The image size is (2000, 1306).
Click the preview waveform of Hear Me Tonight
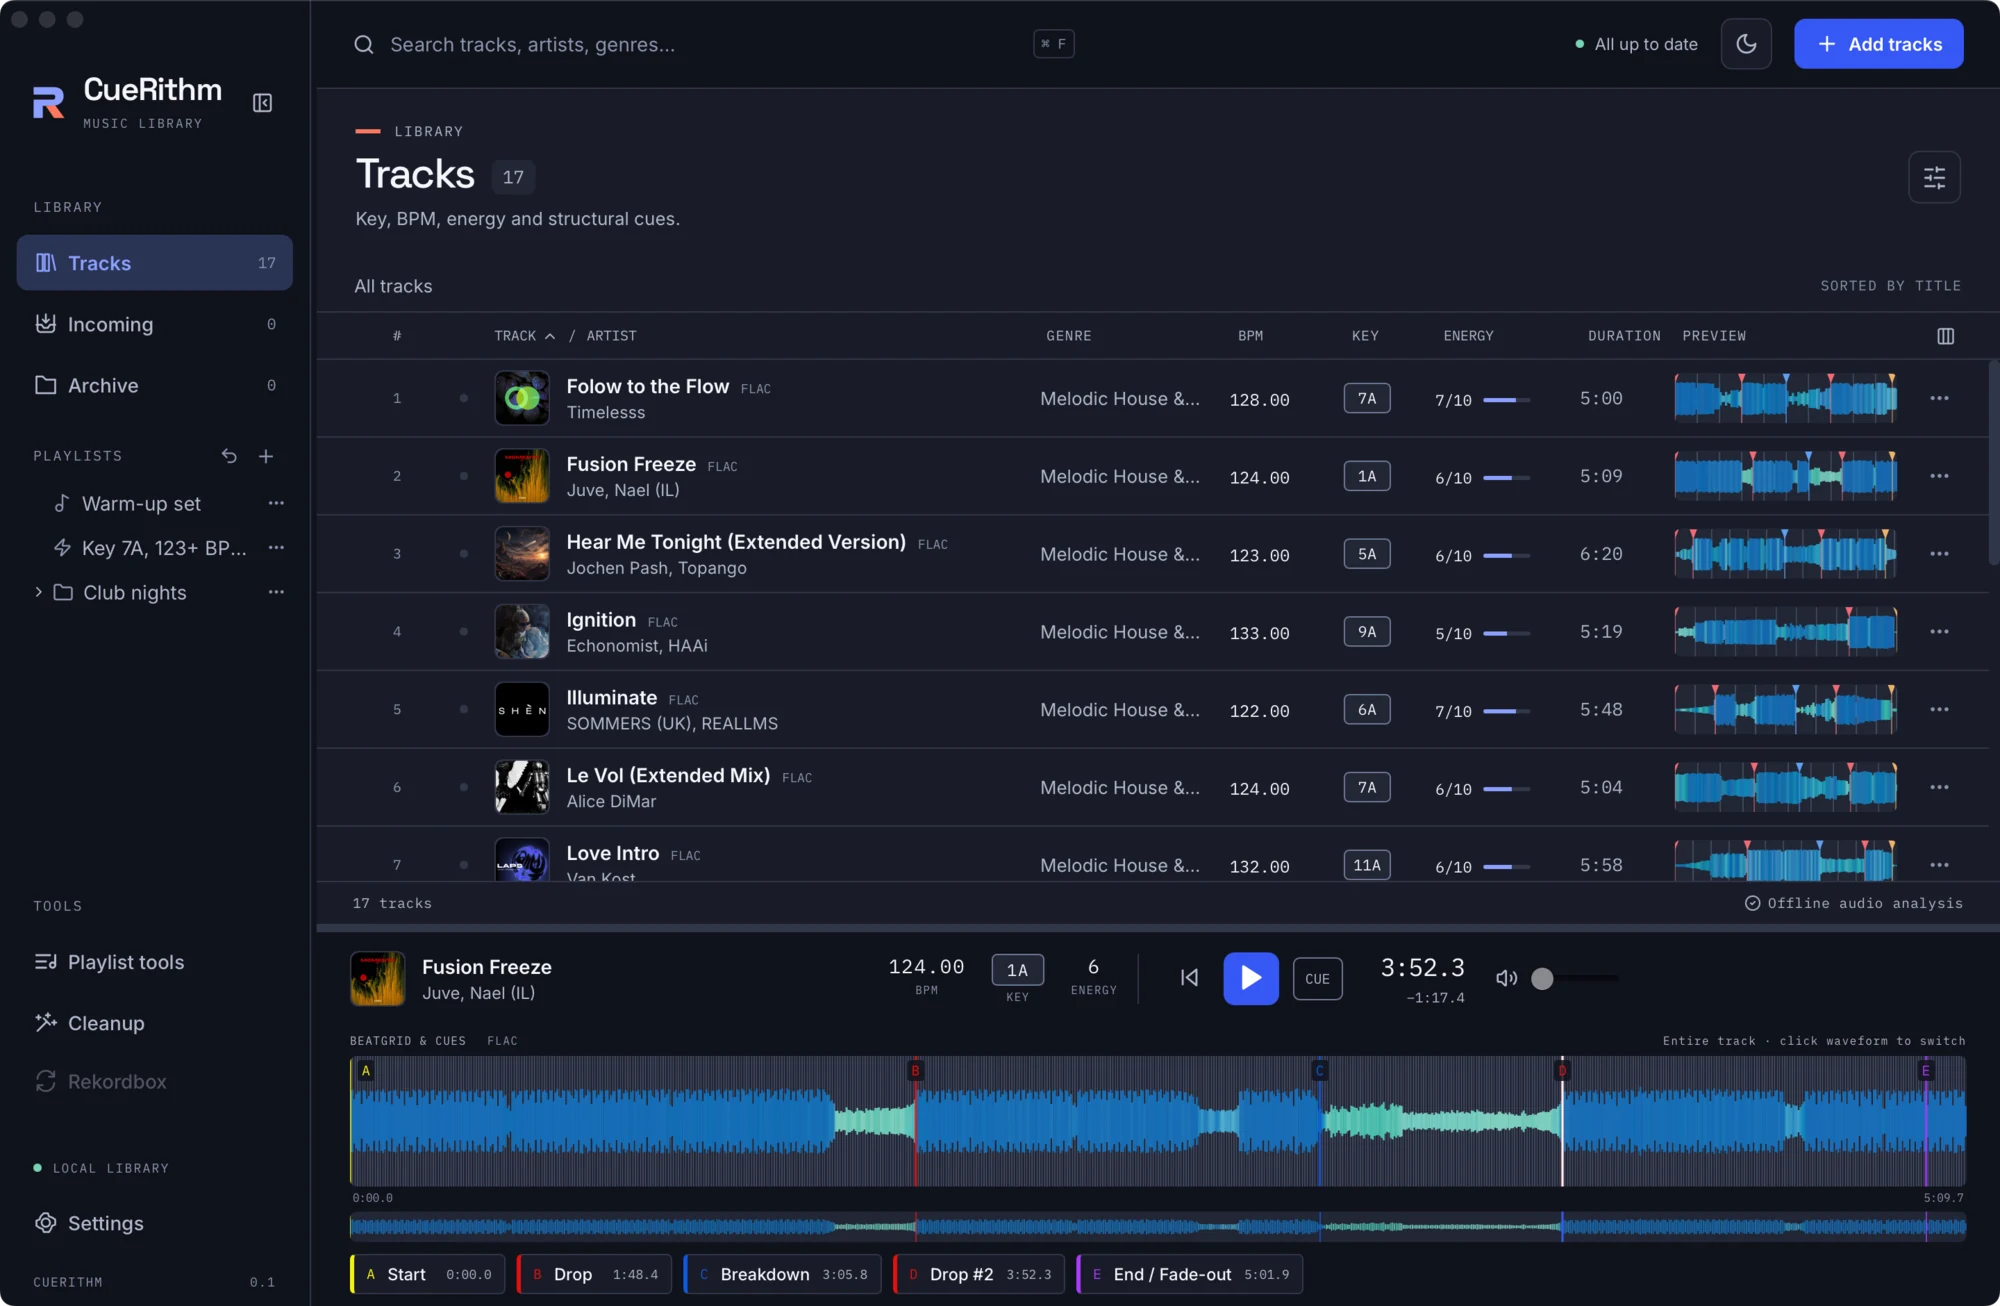(1785, 554)
